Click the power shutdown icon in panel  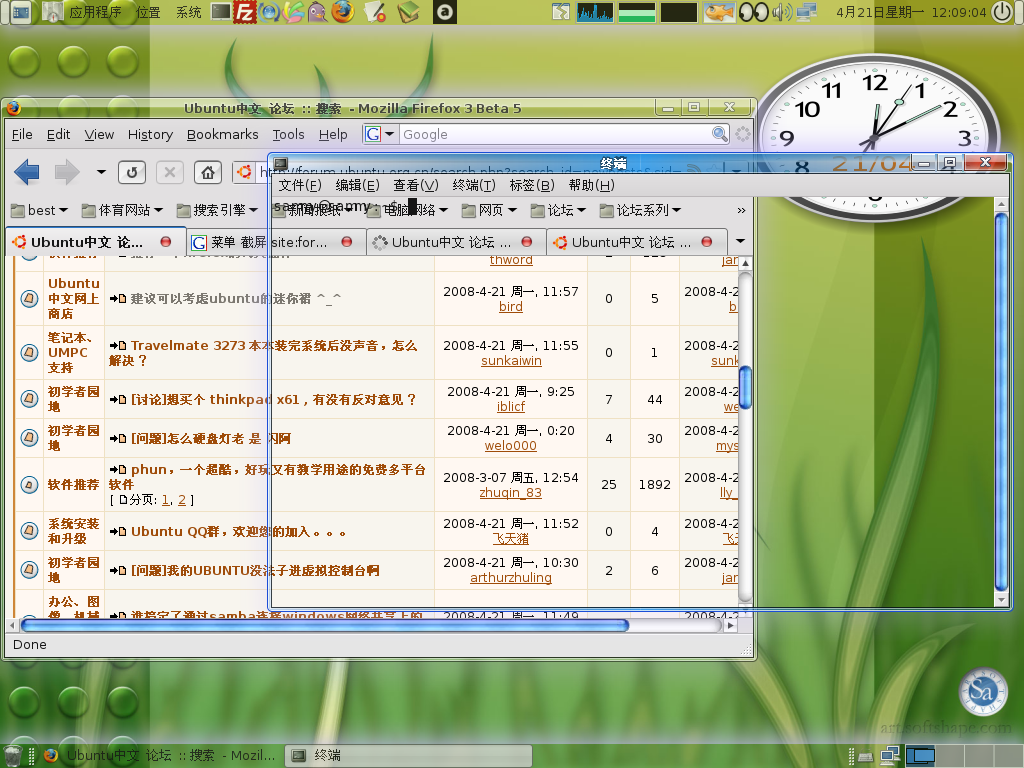click(x=1002, y=12)
